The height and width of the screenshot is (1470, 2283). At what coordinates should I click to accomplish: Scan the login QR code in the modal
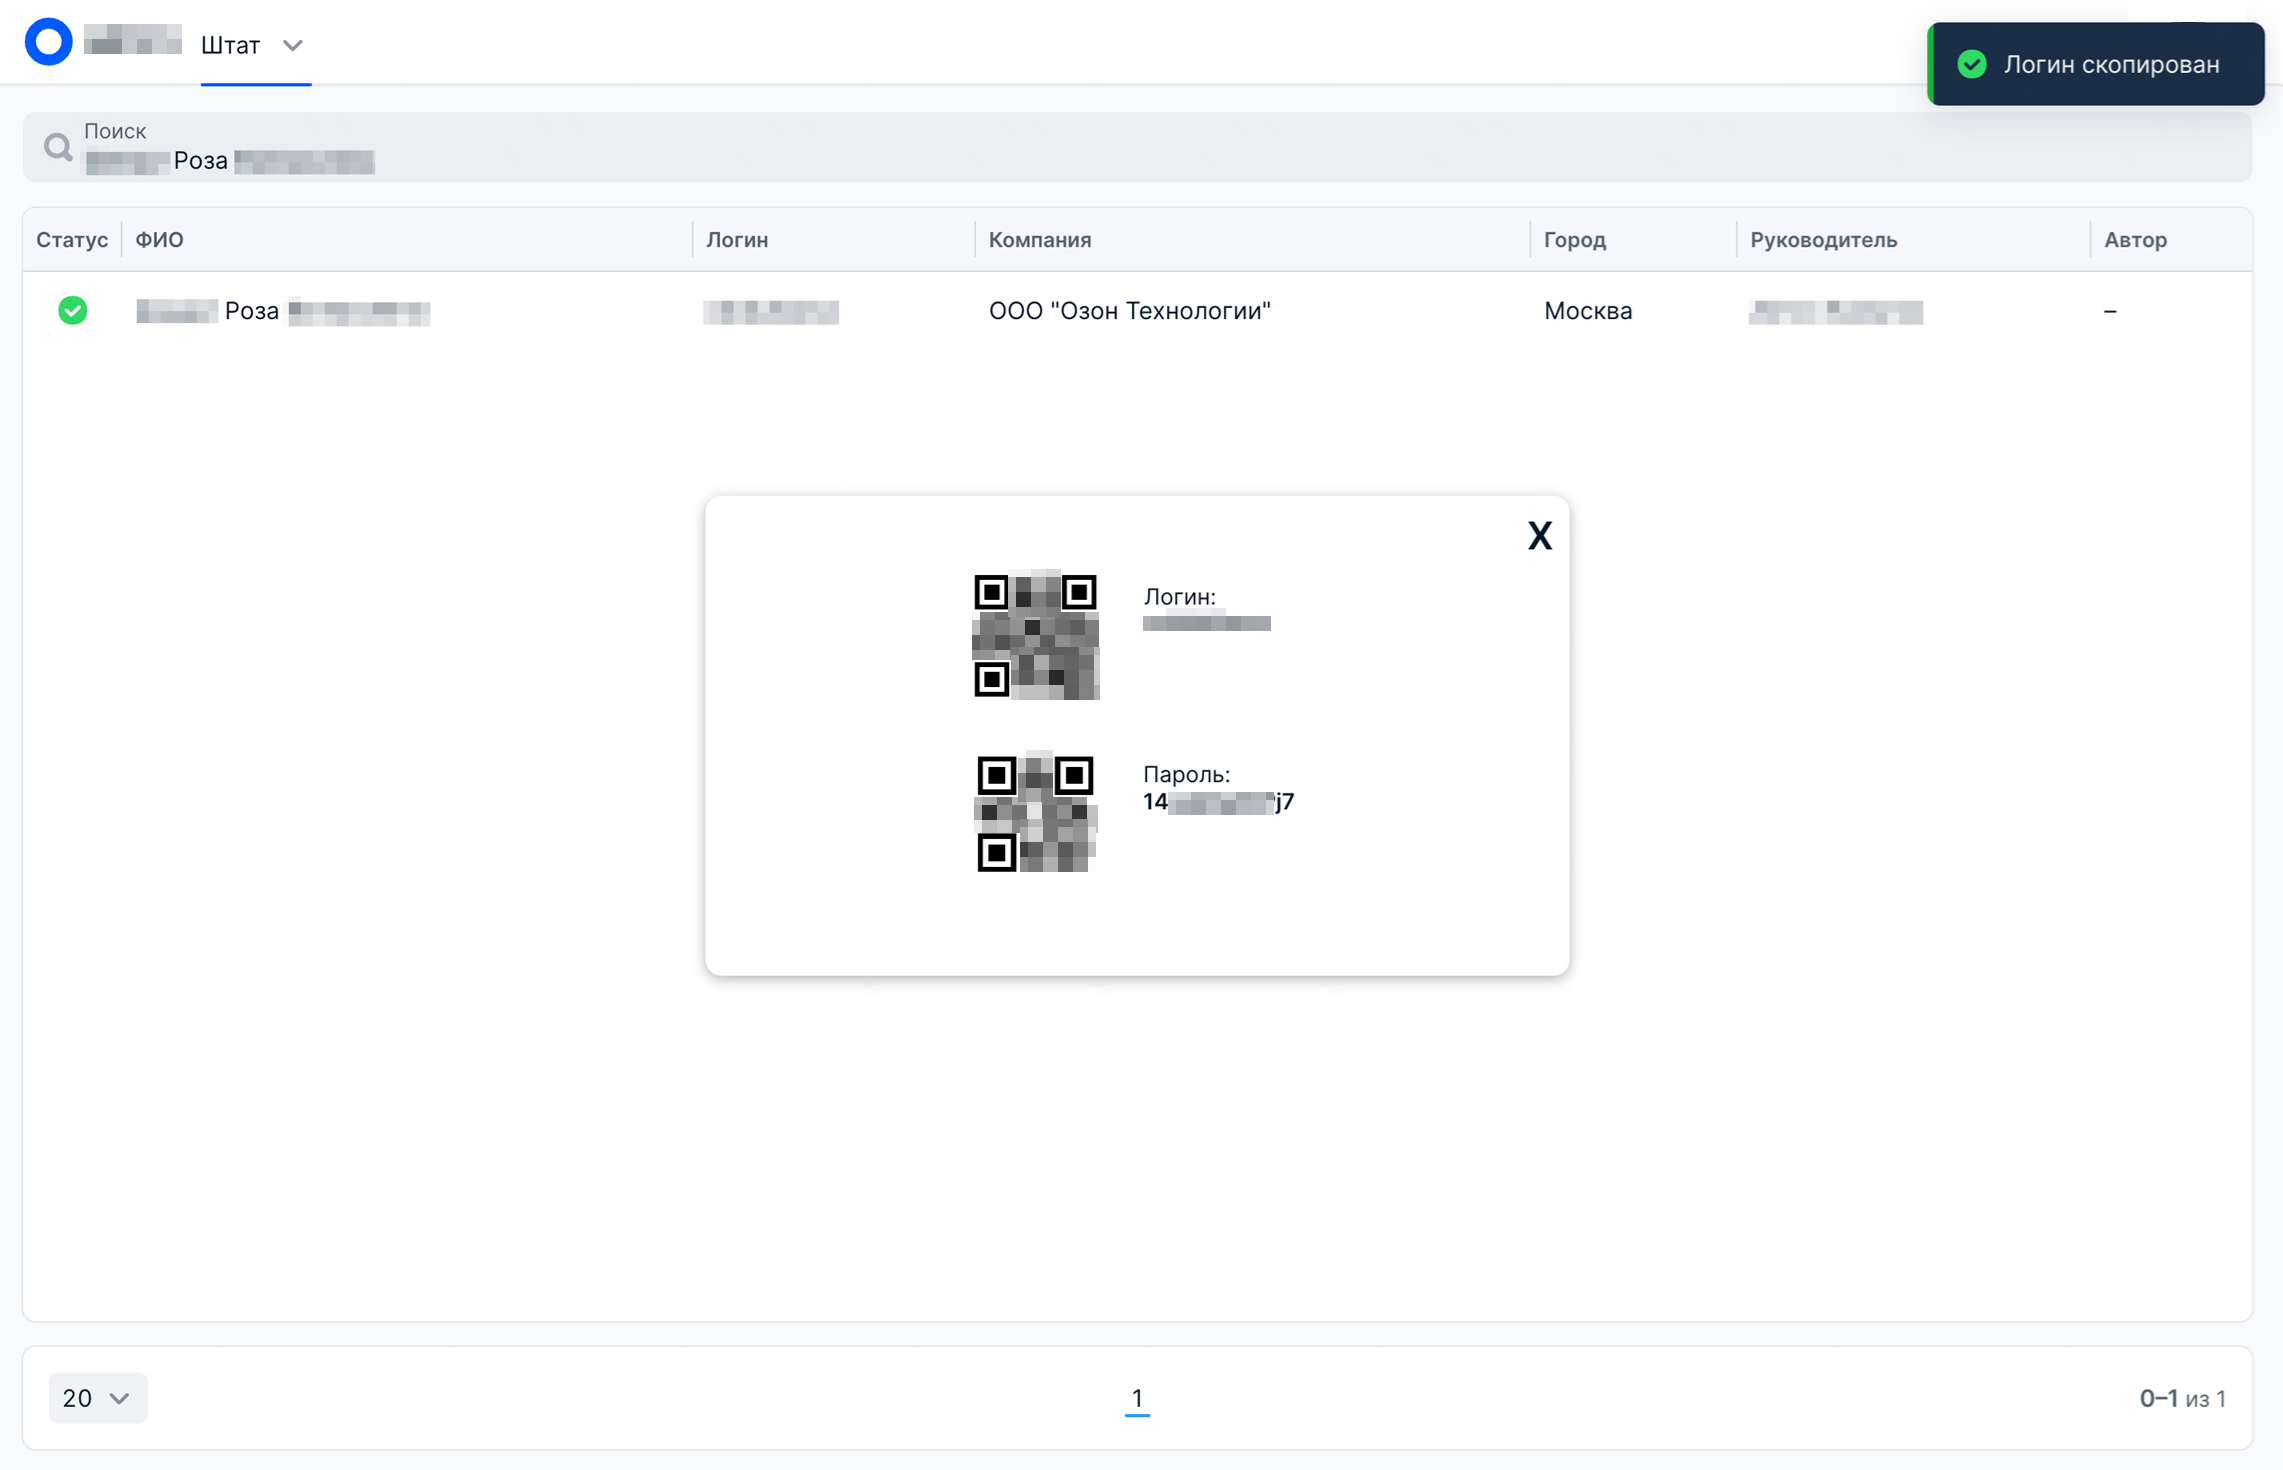(1036, 637)
